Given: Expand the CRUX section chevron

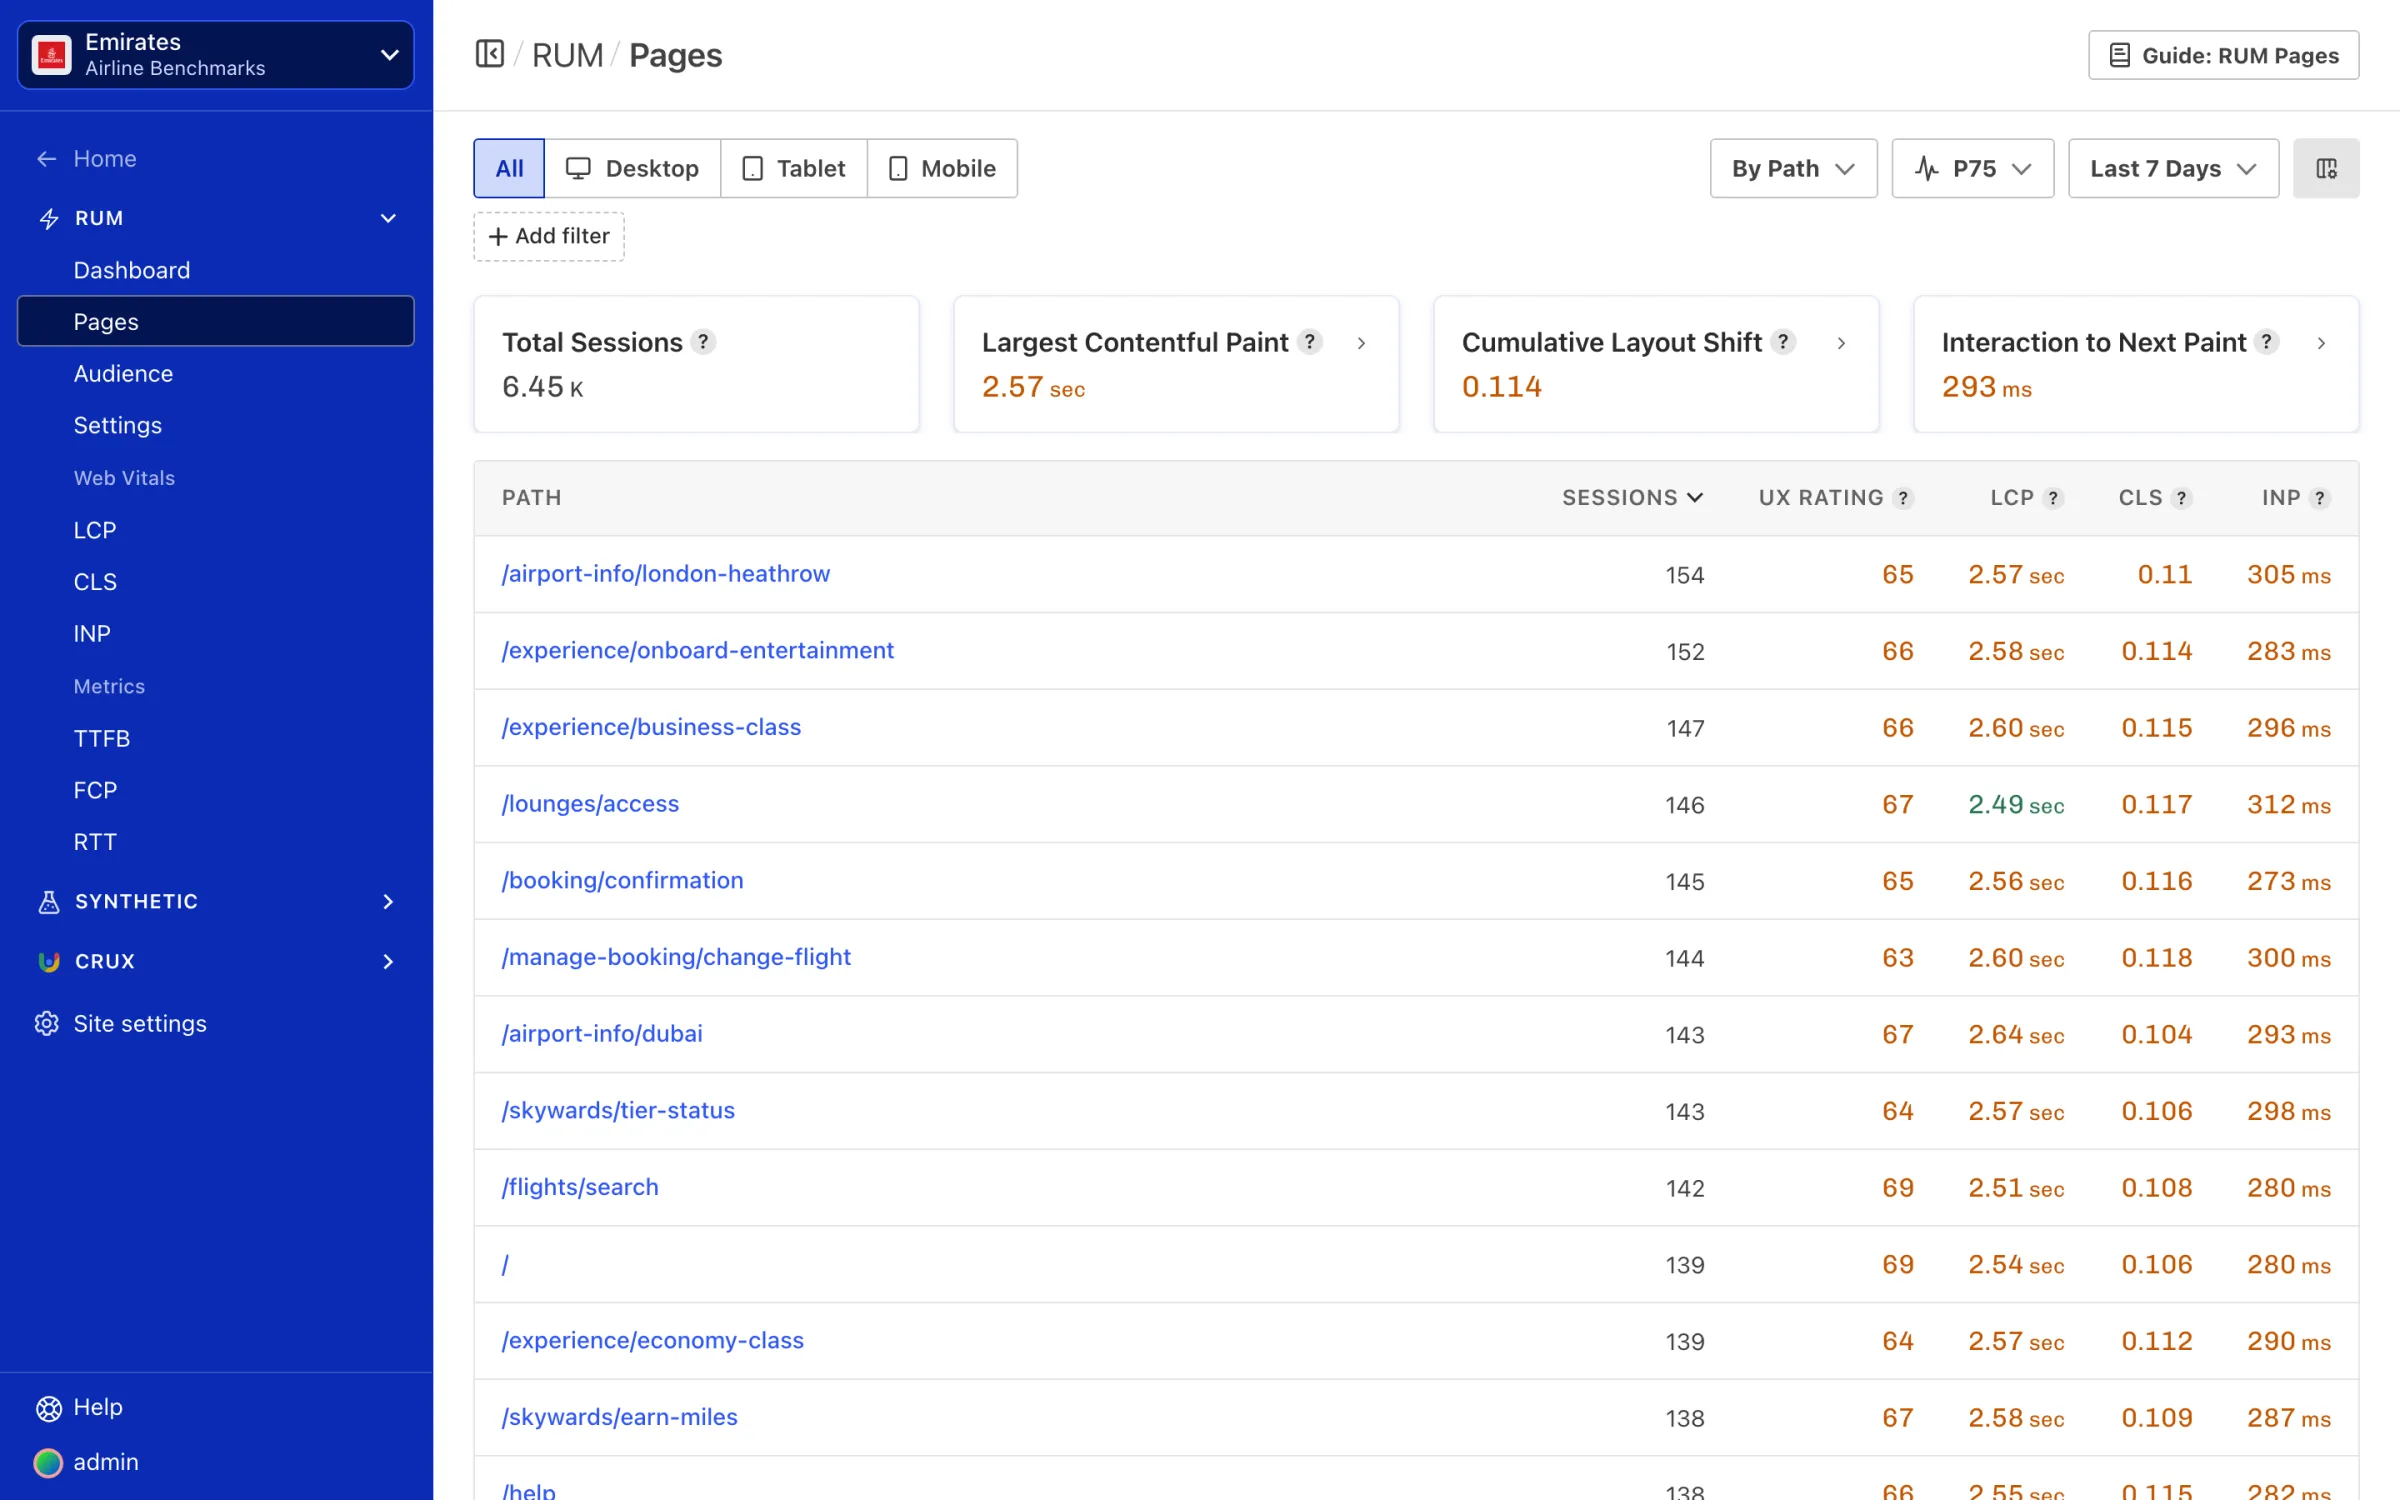Looking at the screenshot, I should [x=388, y=961].
